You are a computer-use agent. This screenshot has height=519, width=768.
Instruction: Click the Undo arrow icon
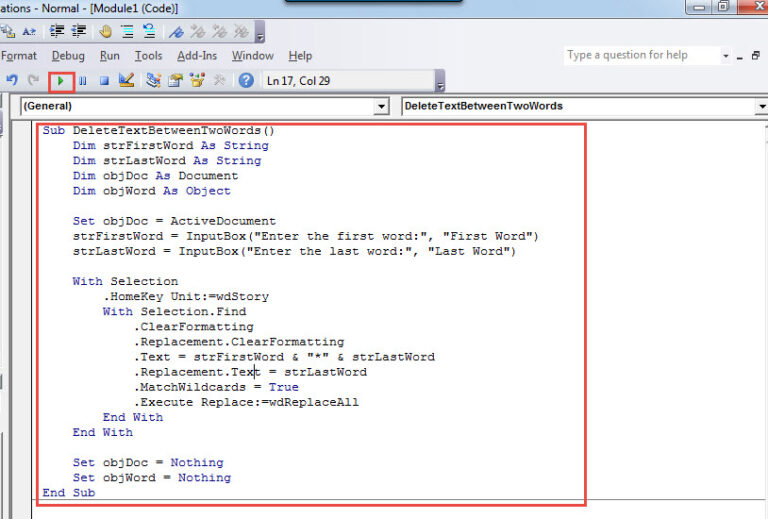pos(12,80)
